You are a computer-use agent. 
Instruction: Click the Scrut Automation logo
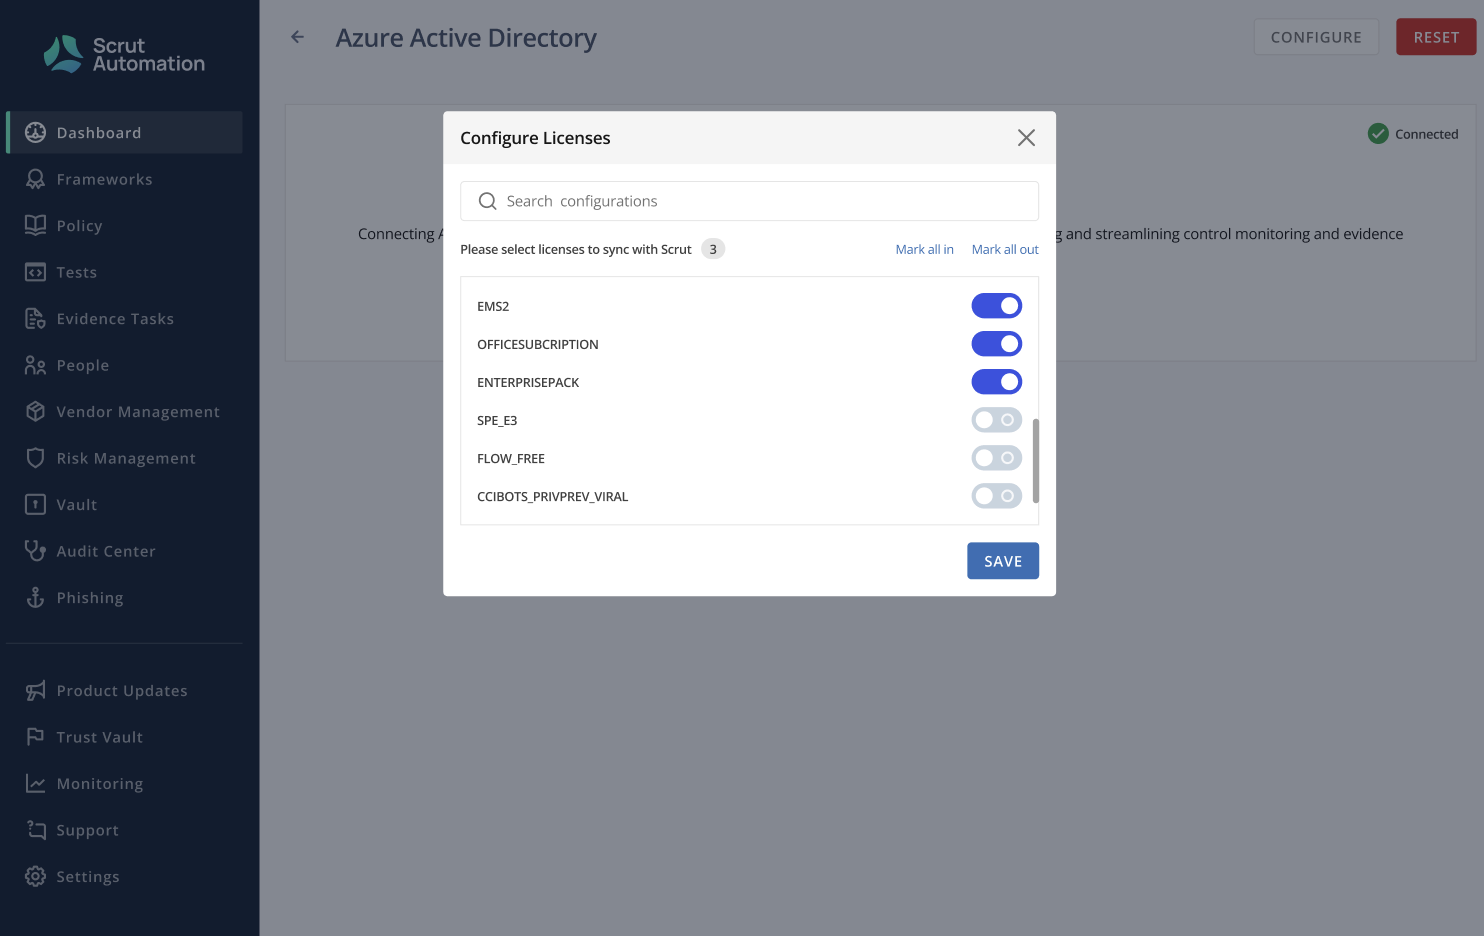[124, 54]
